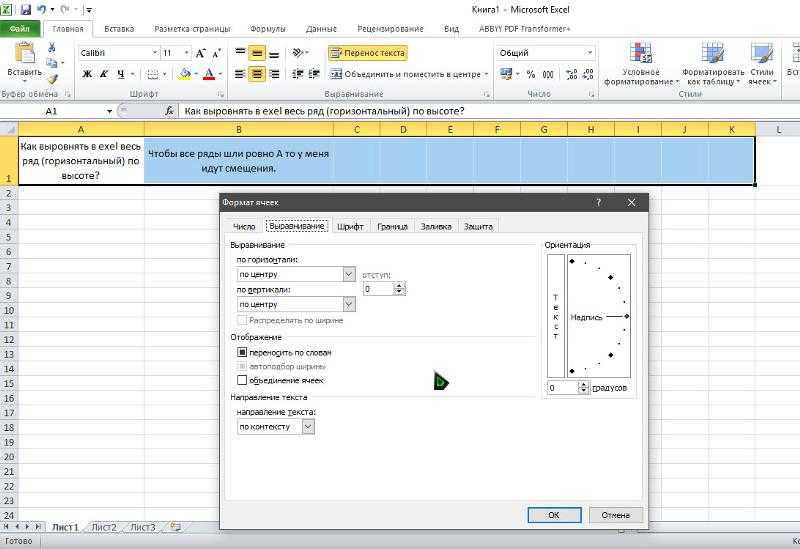This screenshot has height=549, width=800.
Task: Click Increase Indent icon
Action: pyautogui.click(x=314, y=74)
